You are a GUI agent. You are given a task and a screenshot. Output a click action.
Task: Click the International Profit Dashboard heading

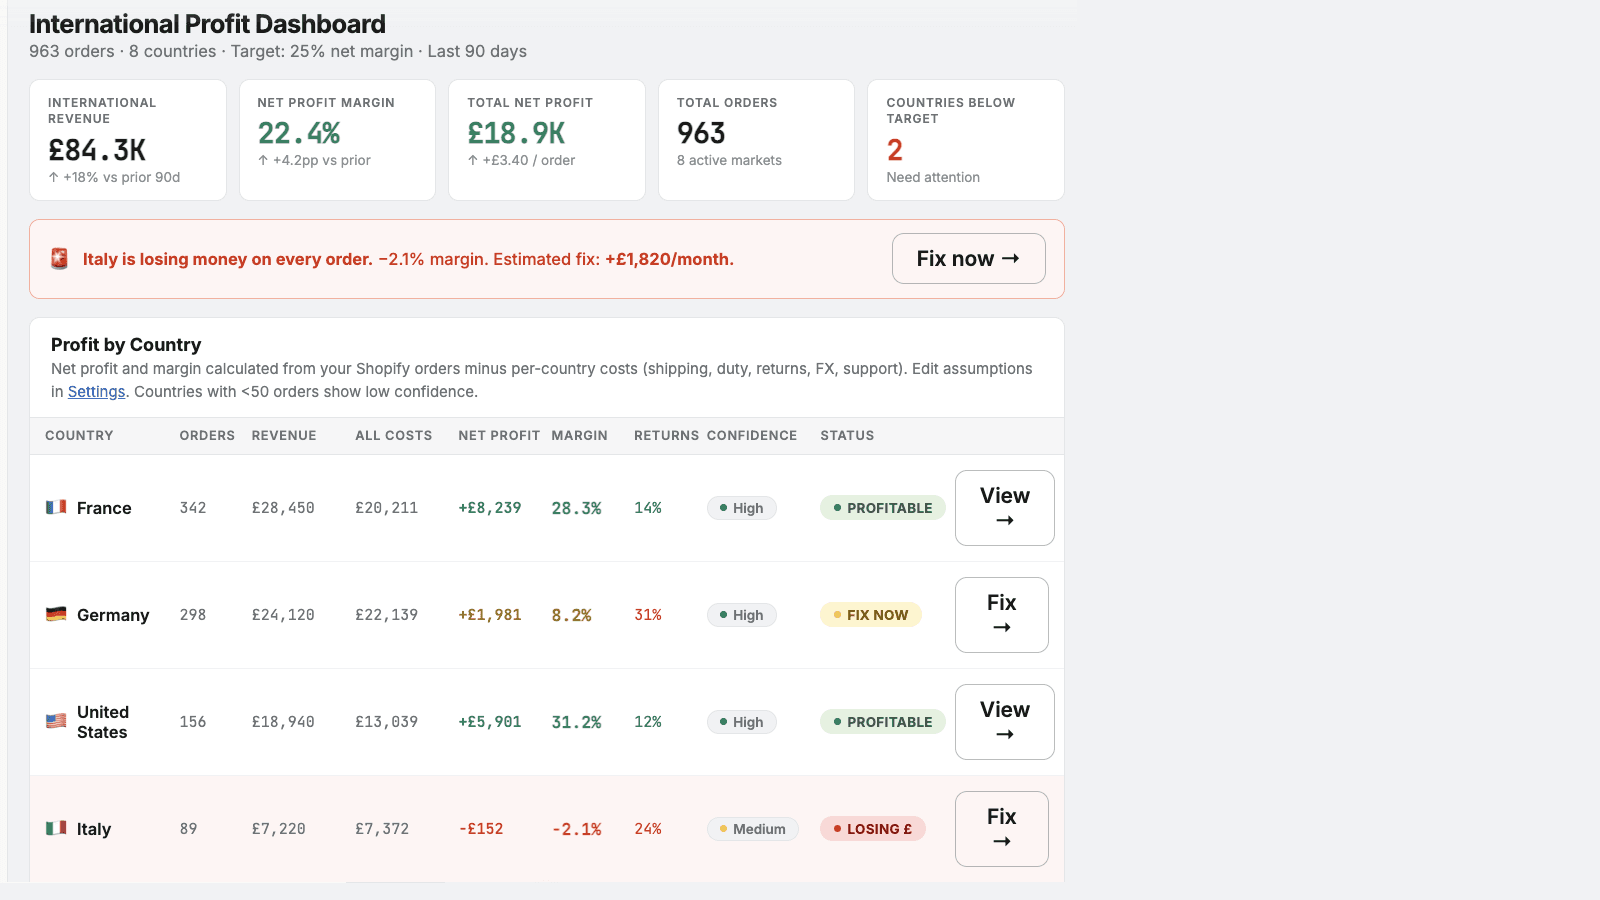tap(207, 24)
